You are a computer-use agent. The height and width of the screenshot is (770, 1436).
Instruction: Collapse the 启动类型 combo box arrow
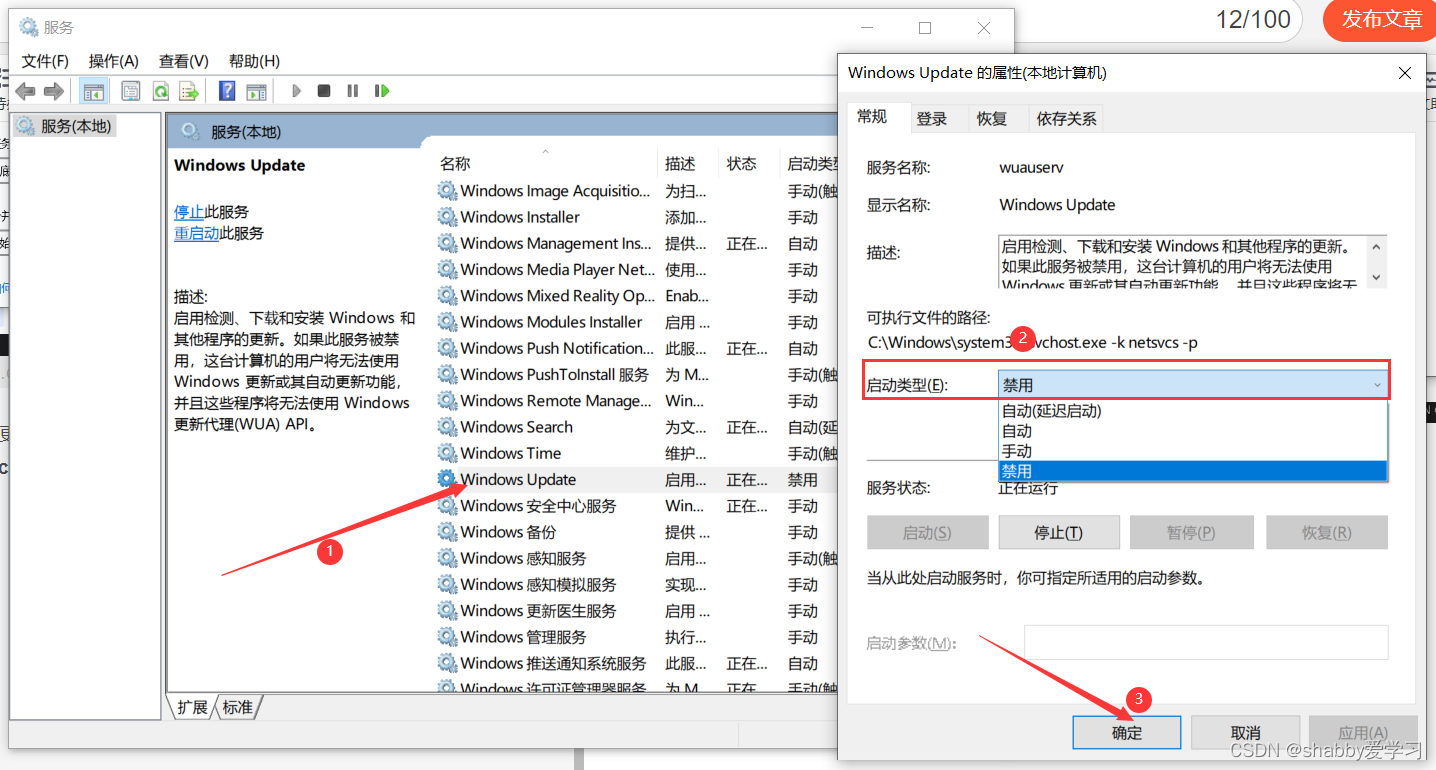click(1377, 385)
